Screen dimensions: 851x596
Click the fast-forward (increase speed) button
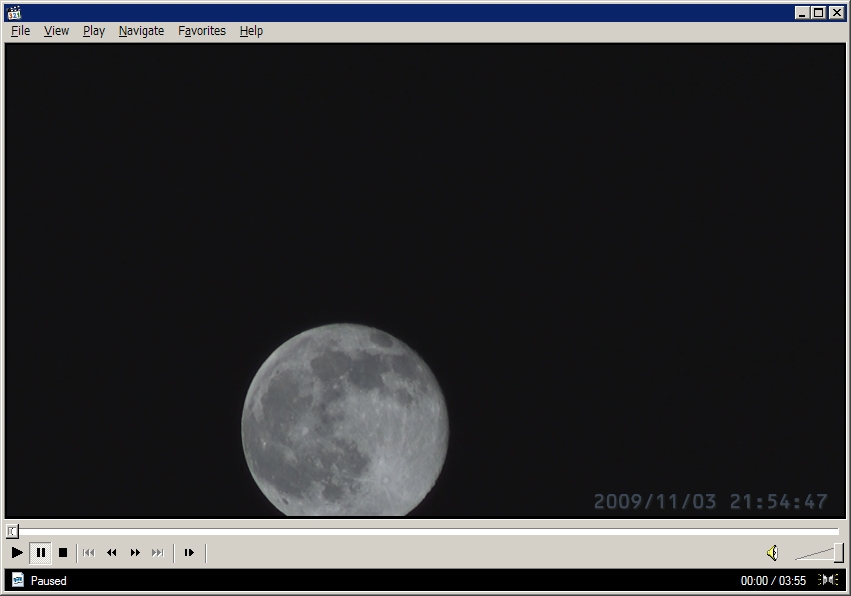tap(135, 552)
